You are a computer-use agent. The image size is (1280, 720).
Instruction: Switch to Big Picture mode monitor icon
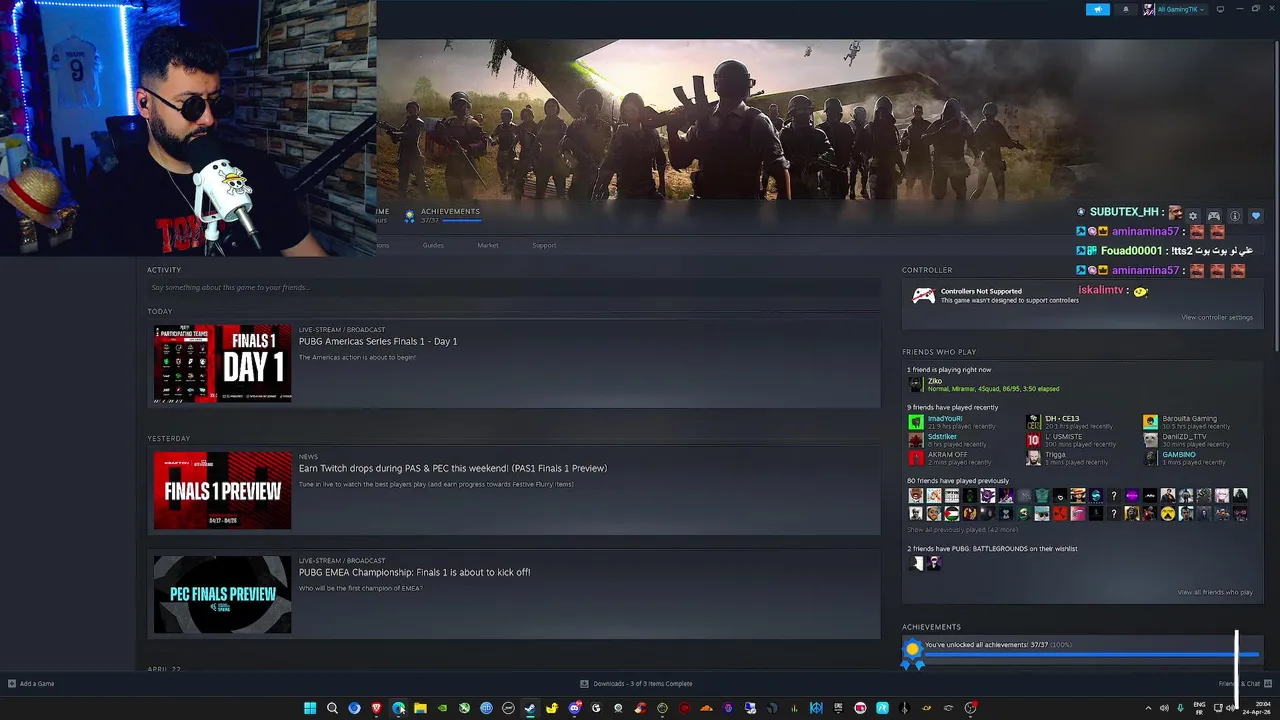point(1220,9)
